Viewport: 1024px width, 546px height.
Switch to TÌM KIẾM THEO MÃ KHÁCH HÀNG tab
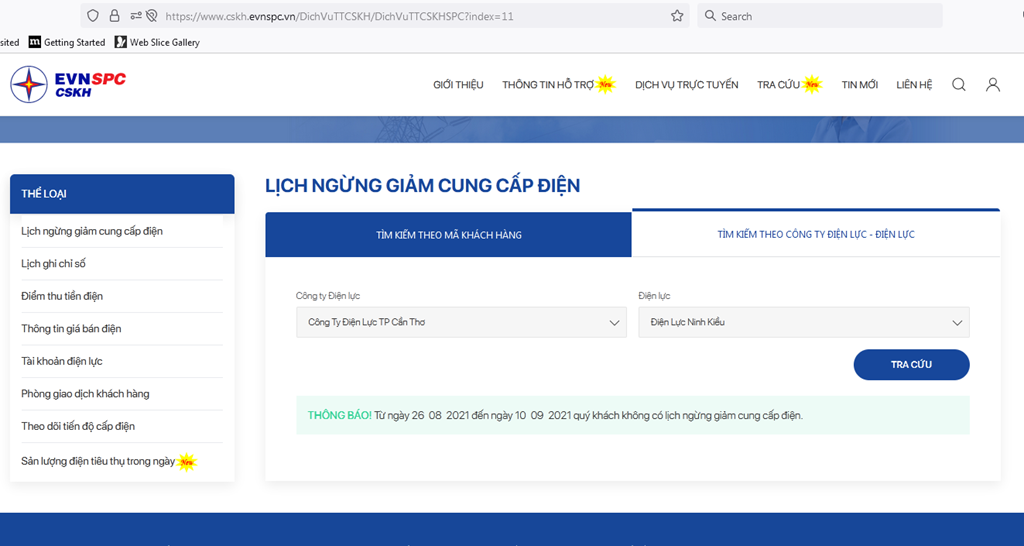[448, 235]
